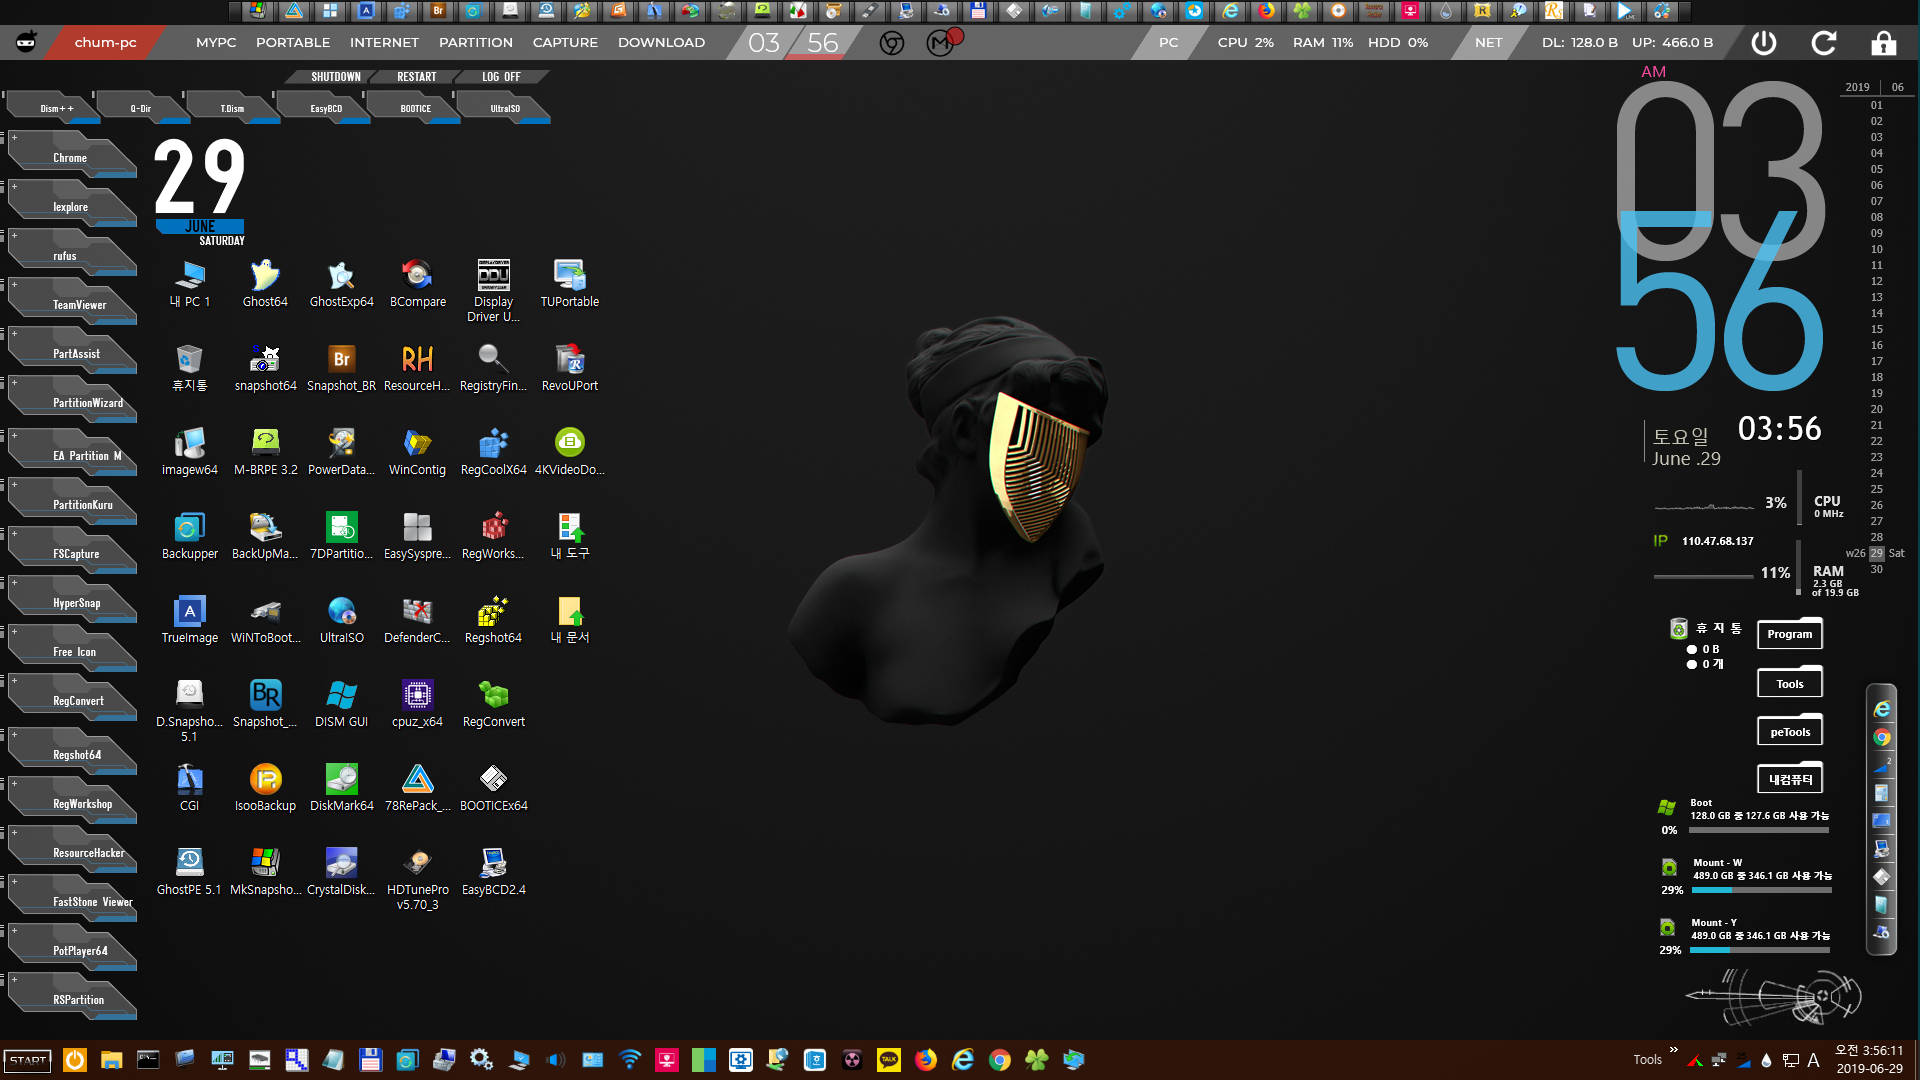
Task: Open DISM GUI desktop icon
Action: tap(341, 703)
